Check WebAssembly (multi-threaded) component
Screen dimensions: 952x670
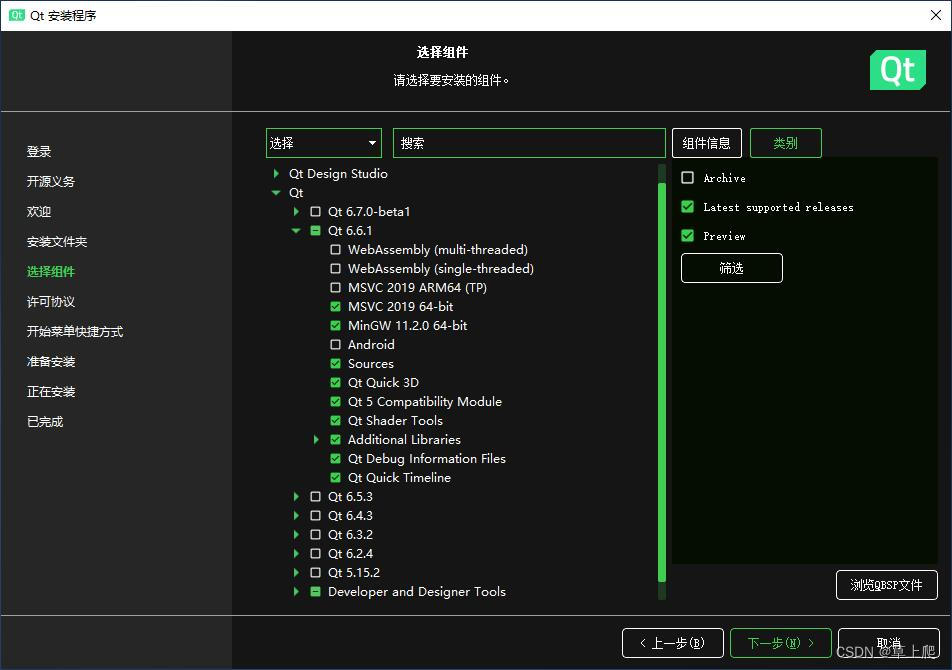[334, 249]
